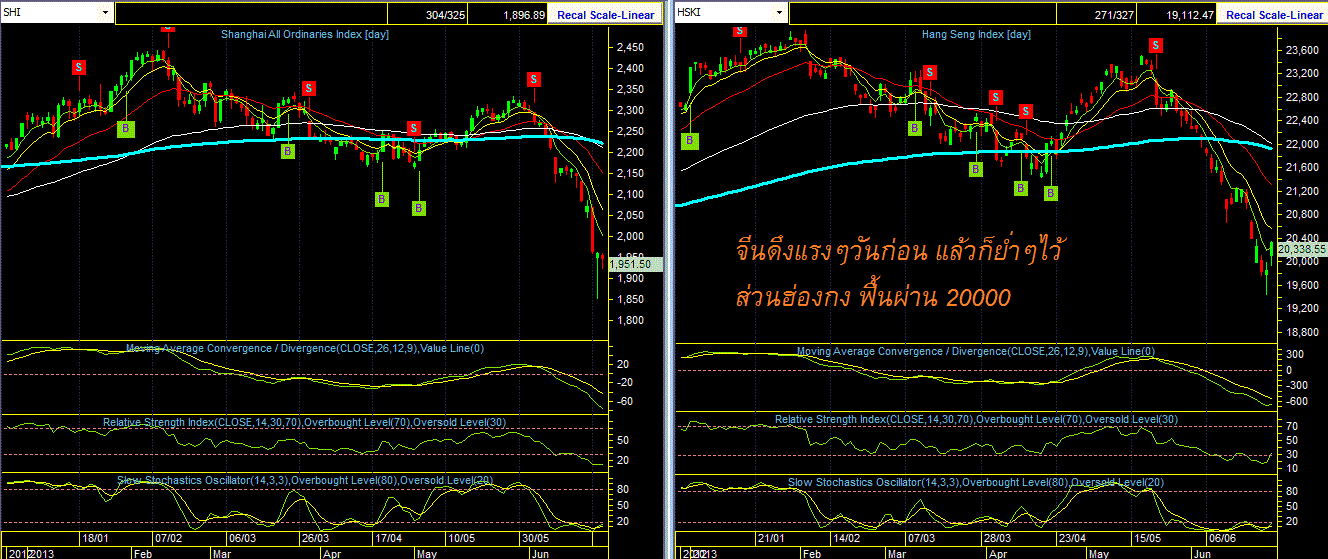This screenshot has height=559, width=1328.
Task: Click the 07/02 date label on Shanghai axis
Action: tap(168, 537)
